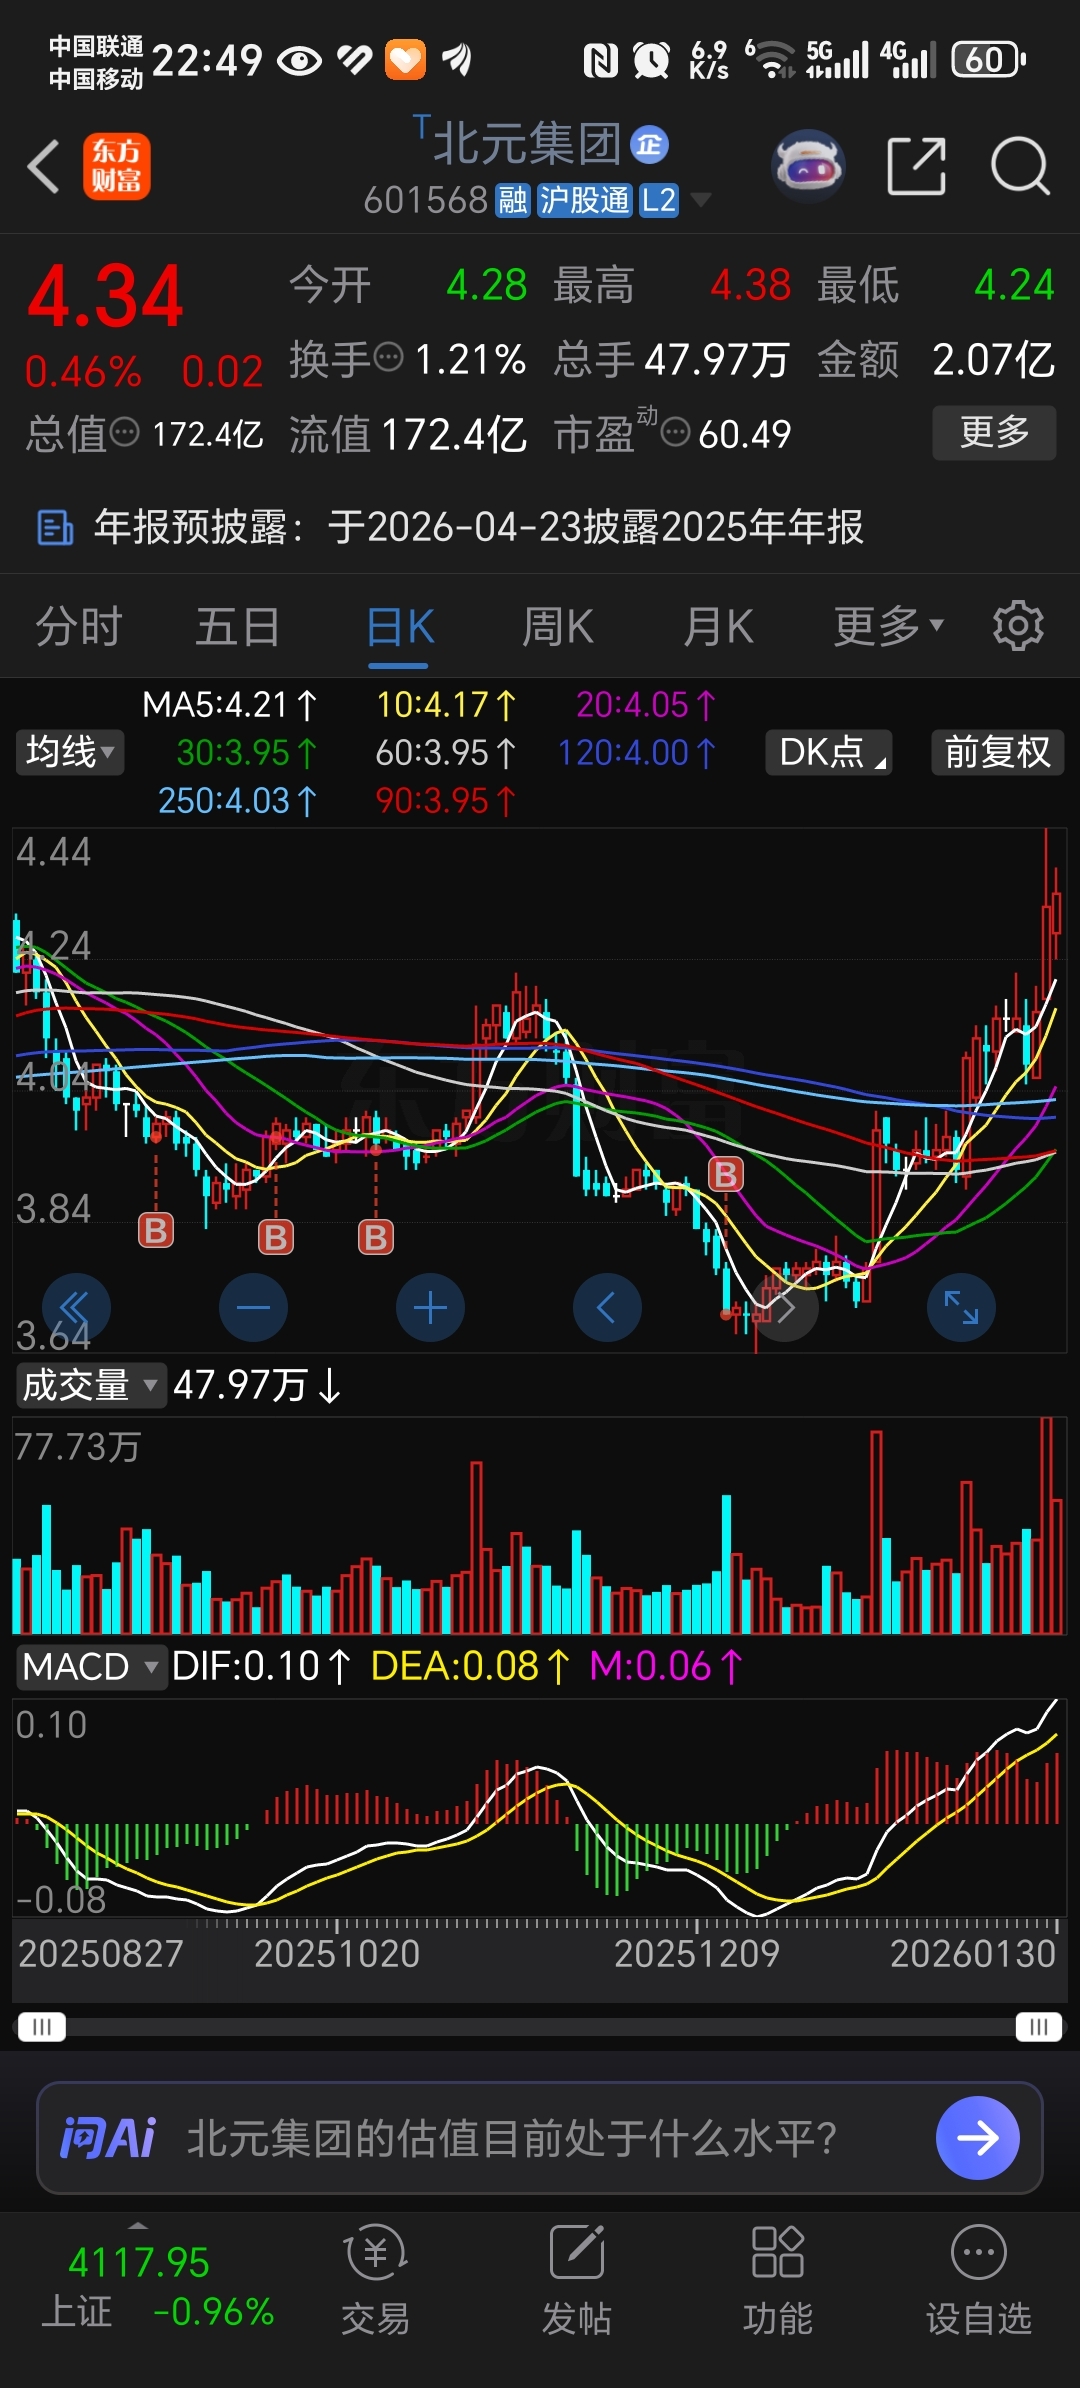The image size is (1080, 2388).
Task: Open search with the magnifier icon
Action: click(x=1020, y=166)
